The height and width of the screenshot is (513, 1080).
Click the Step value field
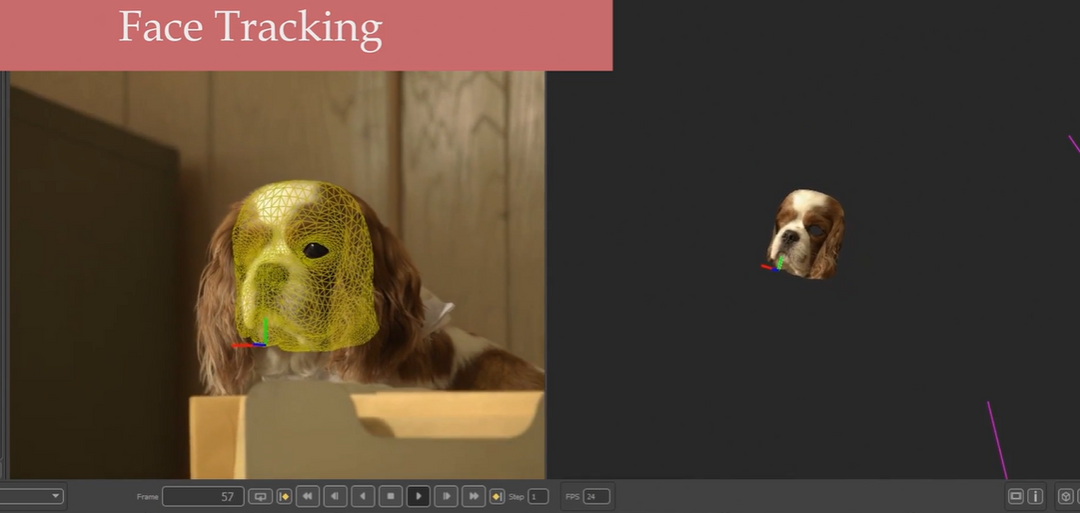click(x=538, y=496)
